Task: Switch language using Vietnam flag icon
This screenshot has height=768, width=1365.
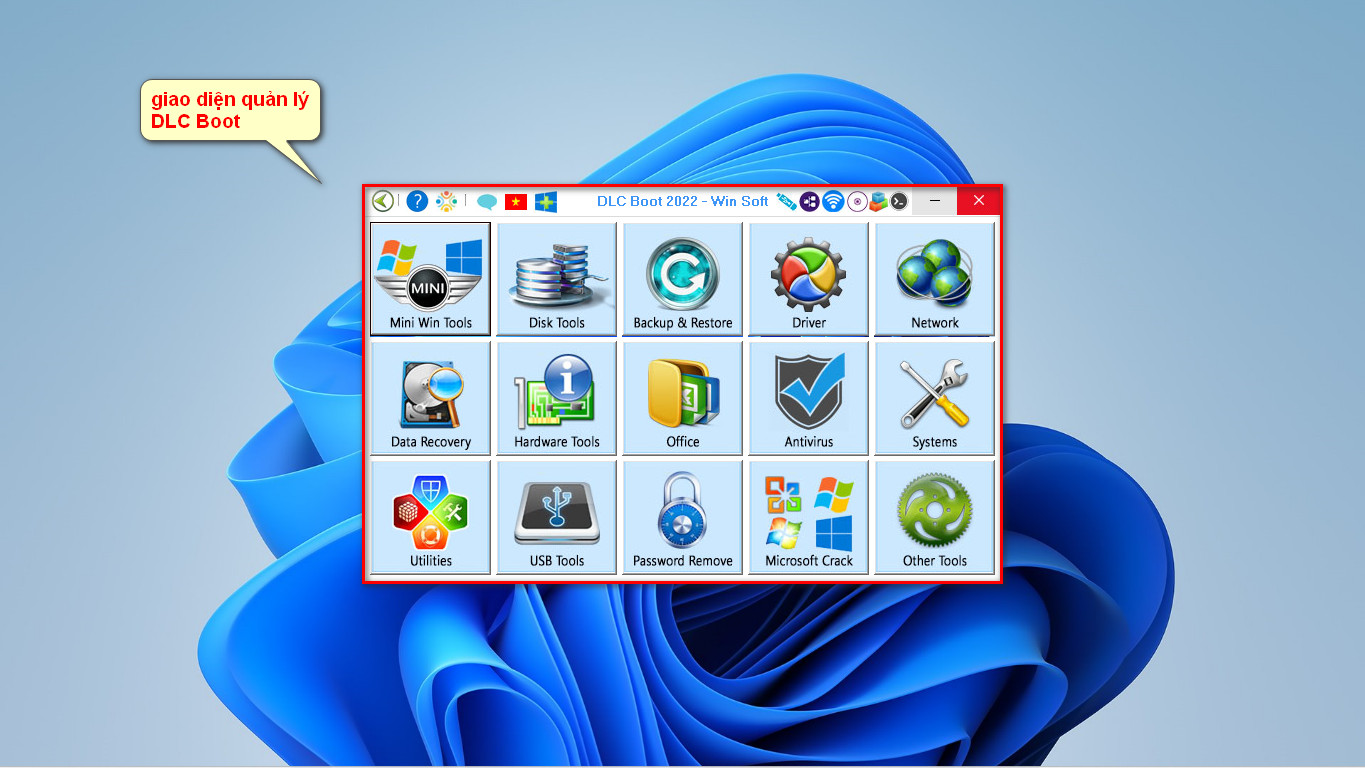Action: tap(516, 202)
